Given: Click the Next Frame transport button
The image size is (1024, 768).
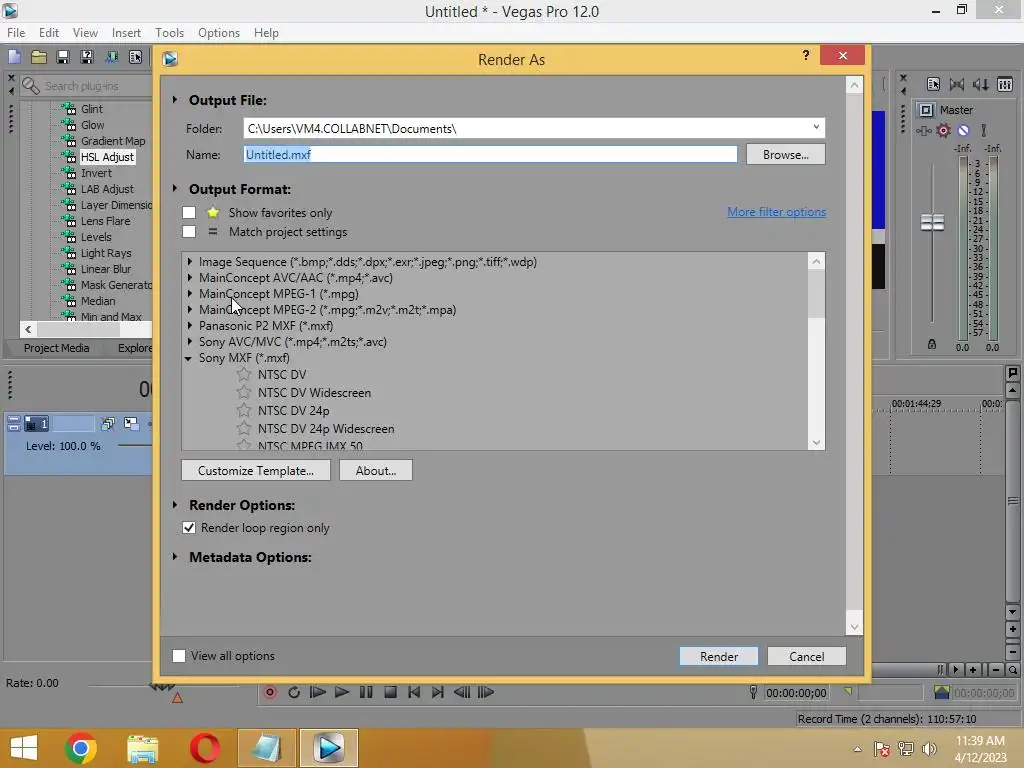Looking at the screenshot, I should [486, 692].
